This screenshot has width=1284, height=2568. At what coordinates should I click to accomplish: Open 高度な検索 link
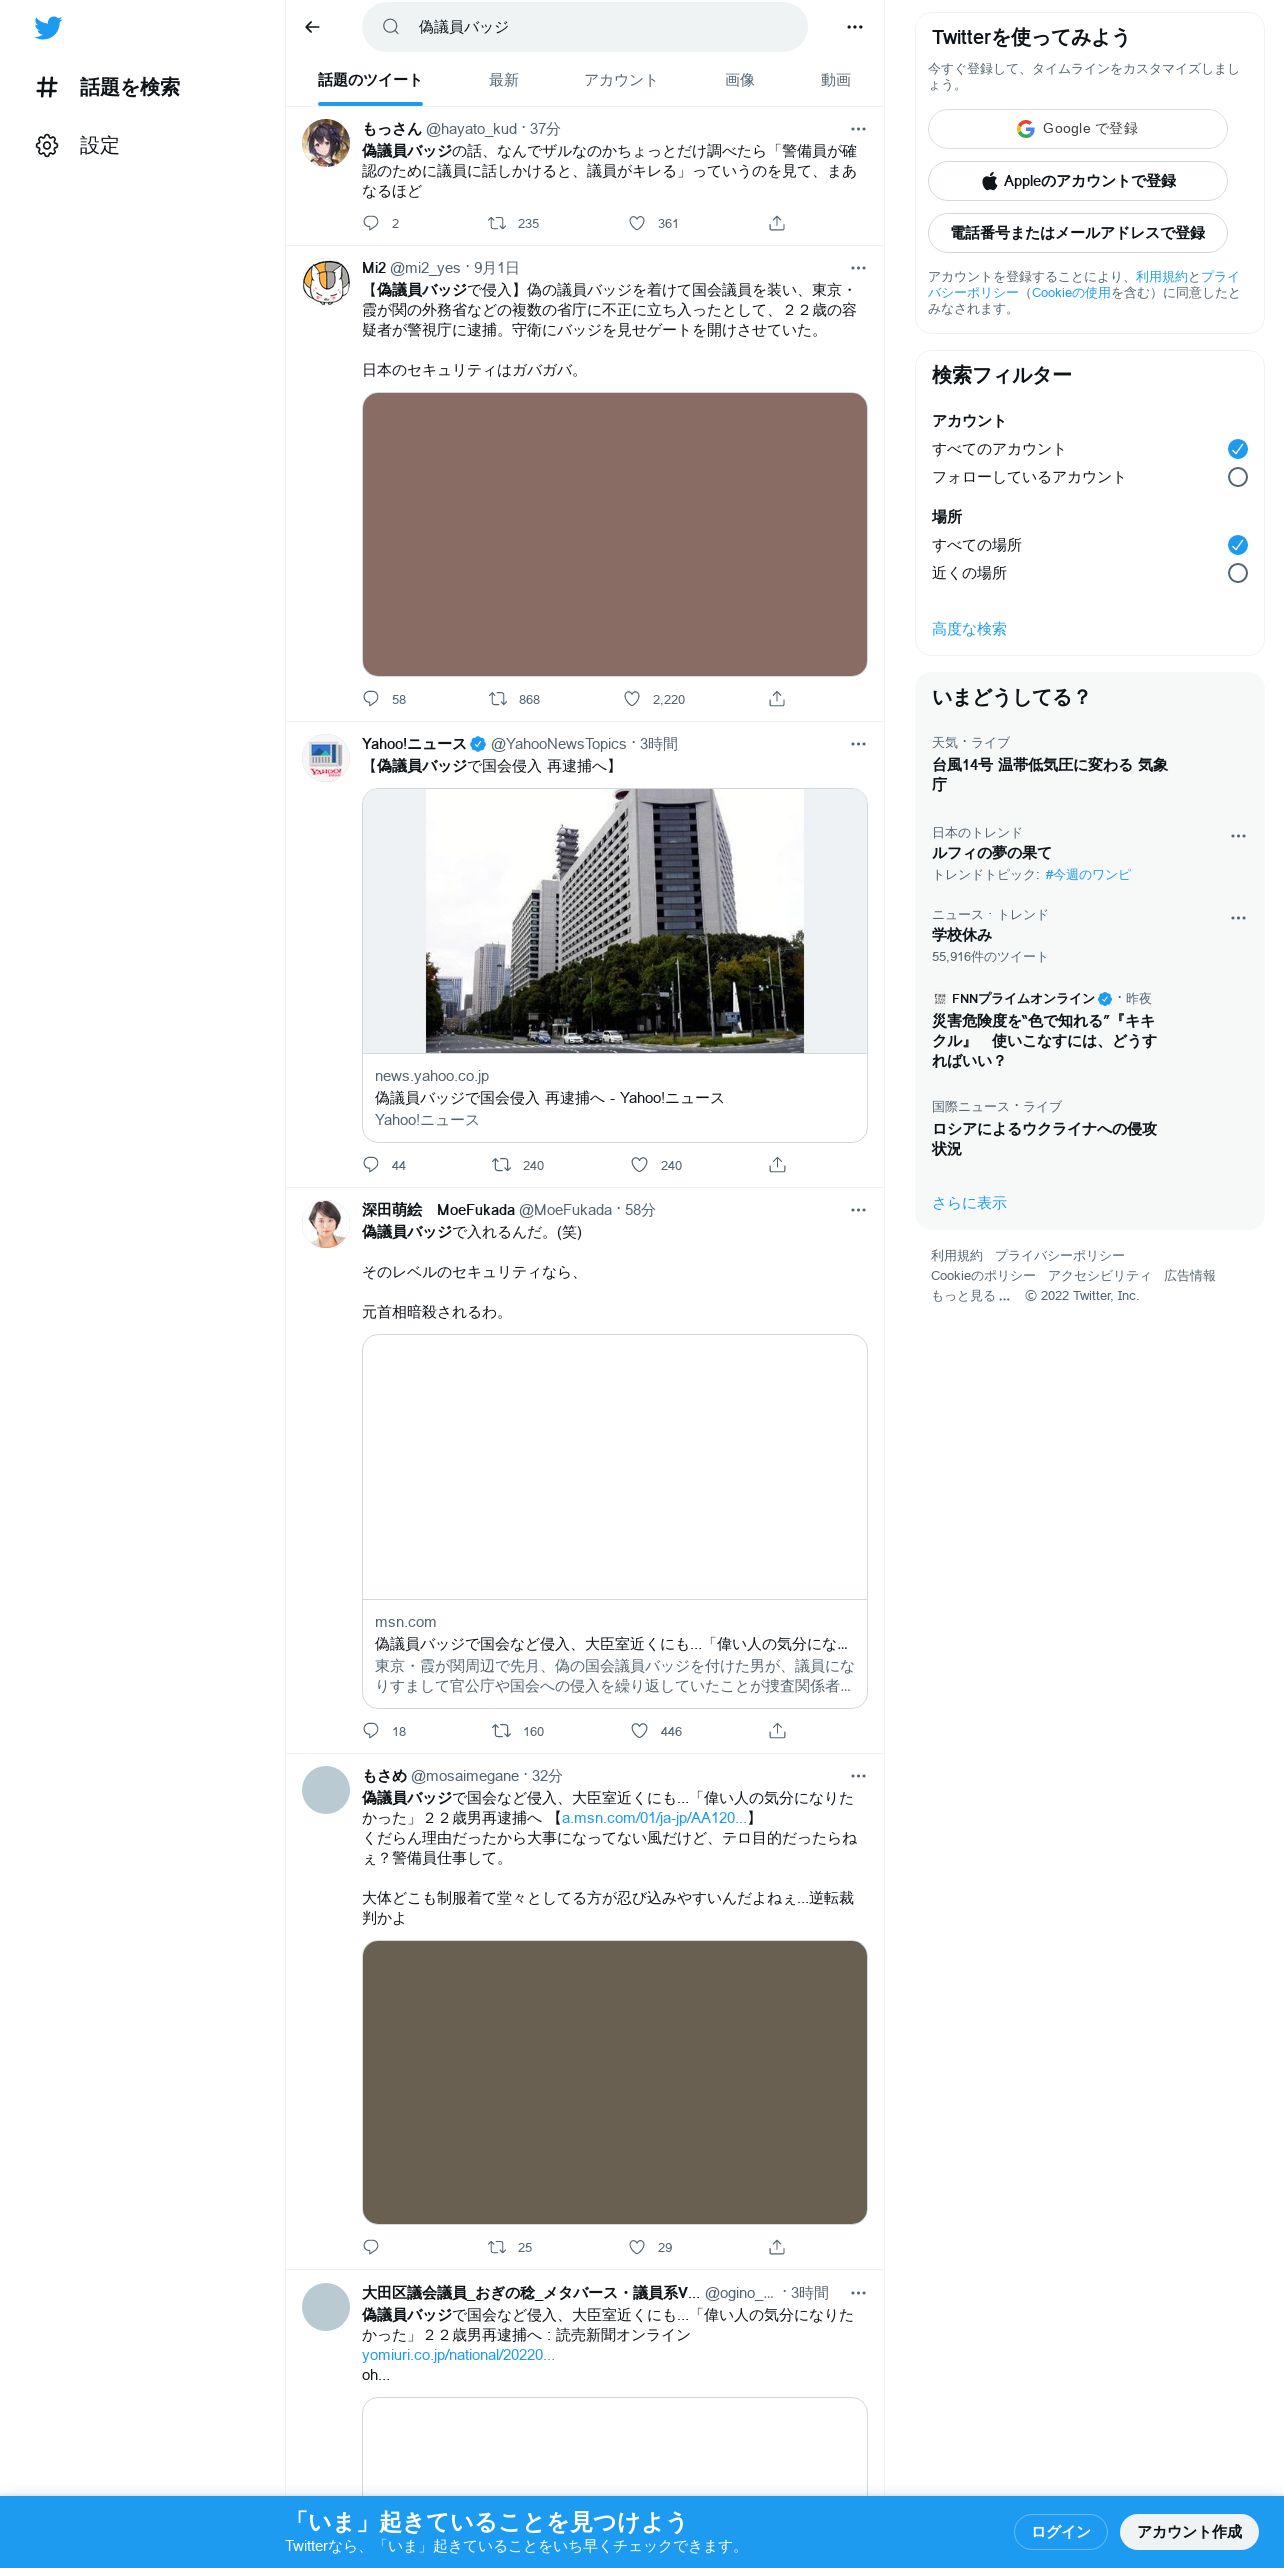pos(969,629)
